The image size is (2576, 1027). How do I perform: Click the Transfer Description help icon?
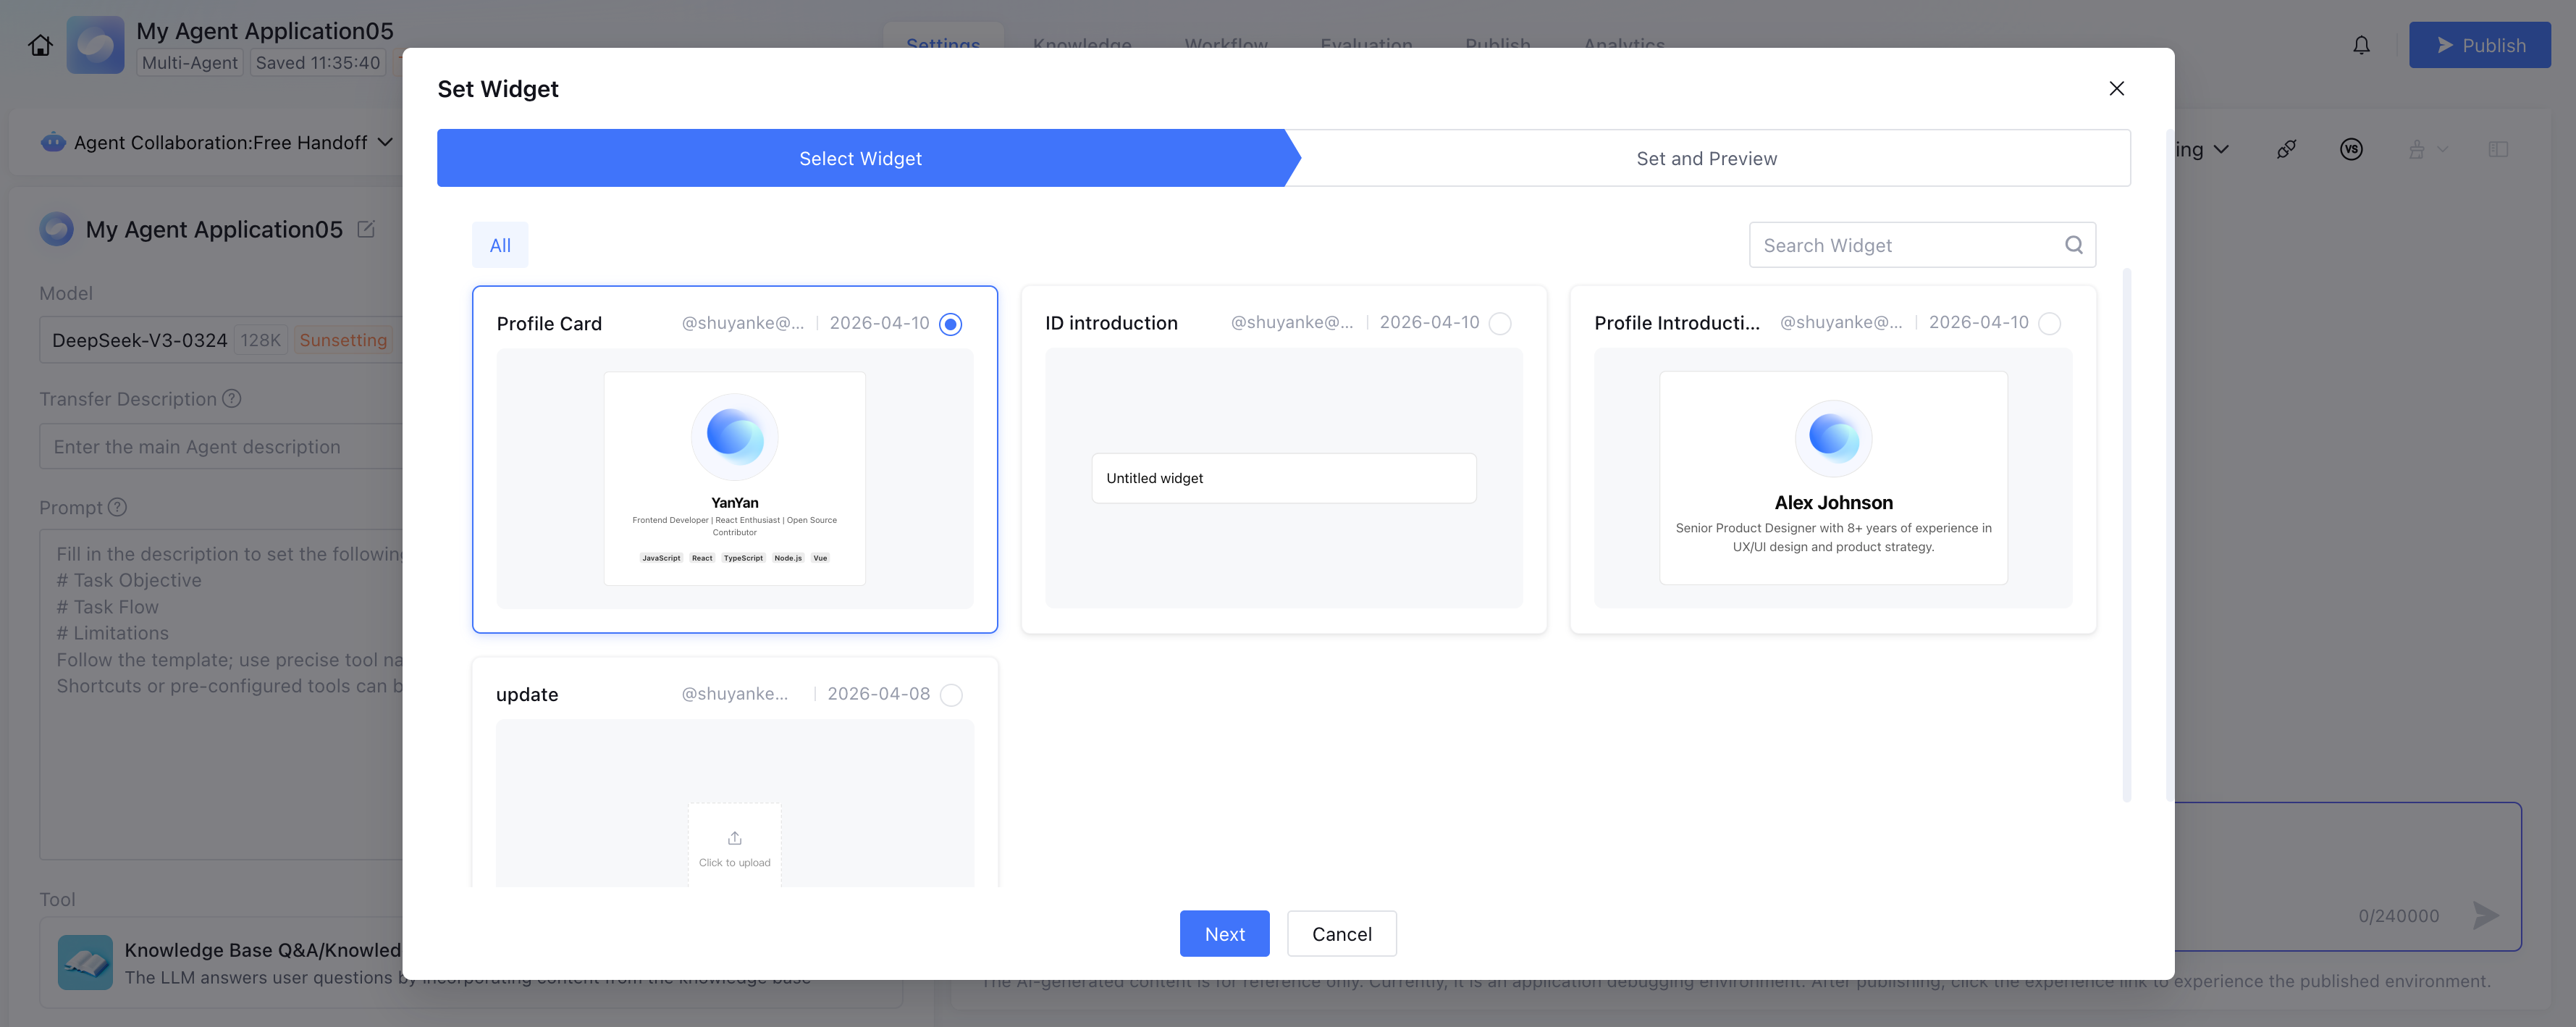pos(232,398)
